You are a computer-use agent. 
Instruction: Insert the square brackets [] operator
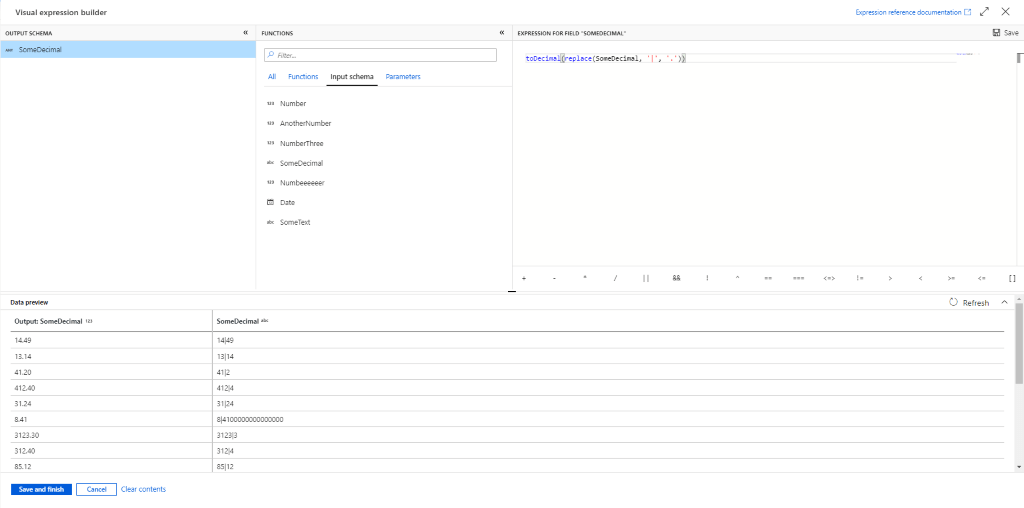click(1012, 278)
